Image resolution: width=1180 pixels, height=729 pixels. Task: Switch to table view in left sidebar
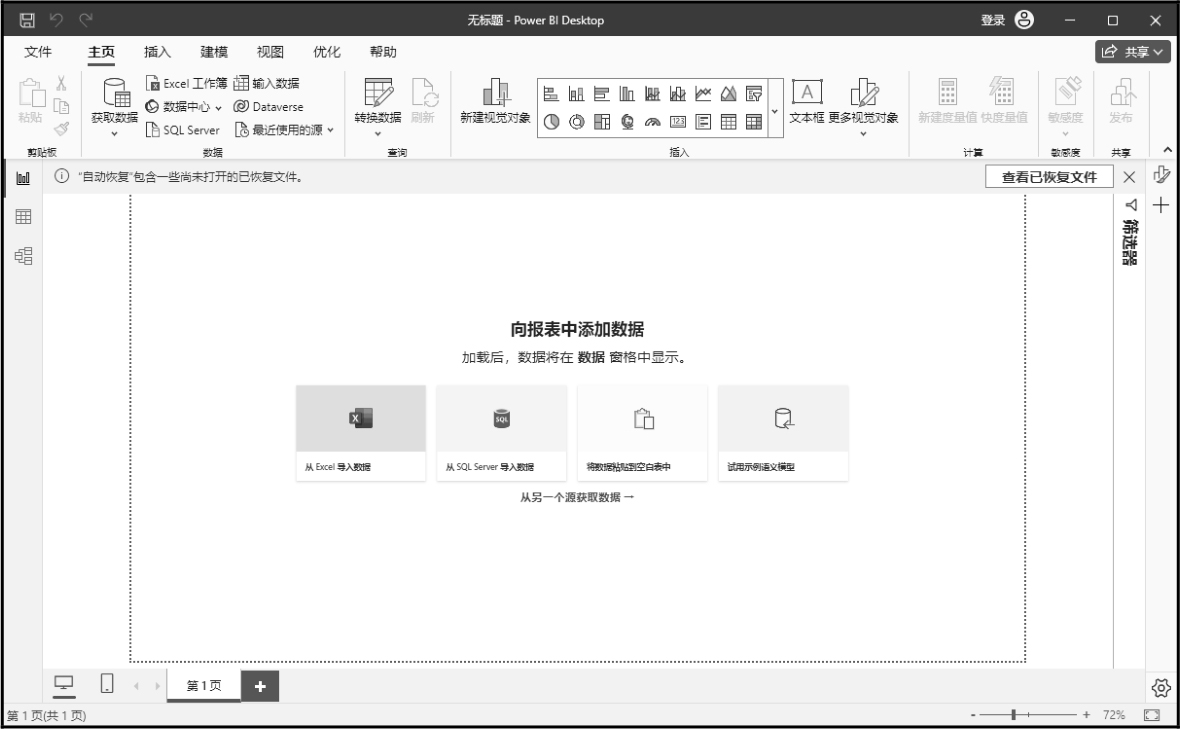[x=23, y=217]
